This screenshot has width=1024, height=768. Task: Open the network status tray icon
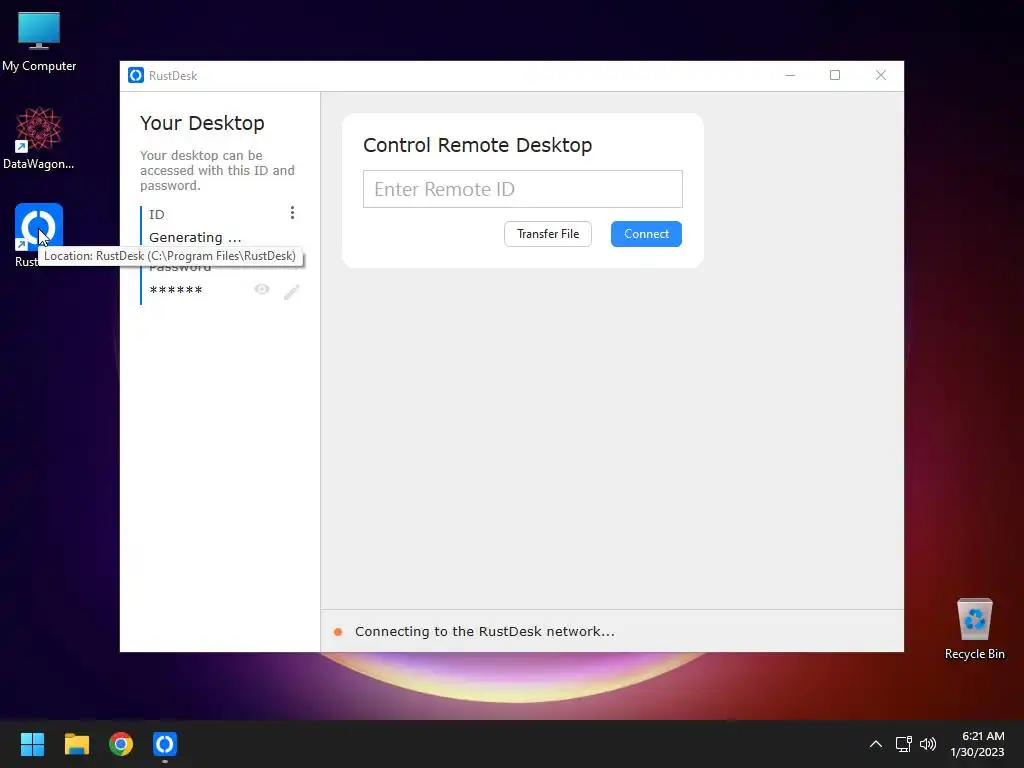[x=903, y=744]
